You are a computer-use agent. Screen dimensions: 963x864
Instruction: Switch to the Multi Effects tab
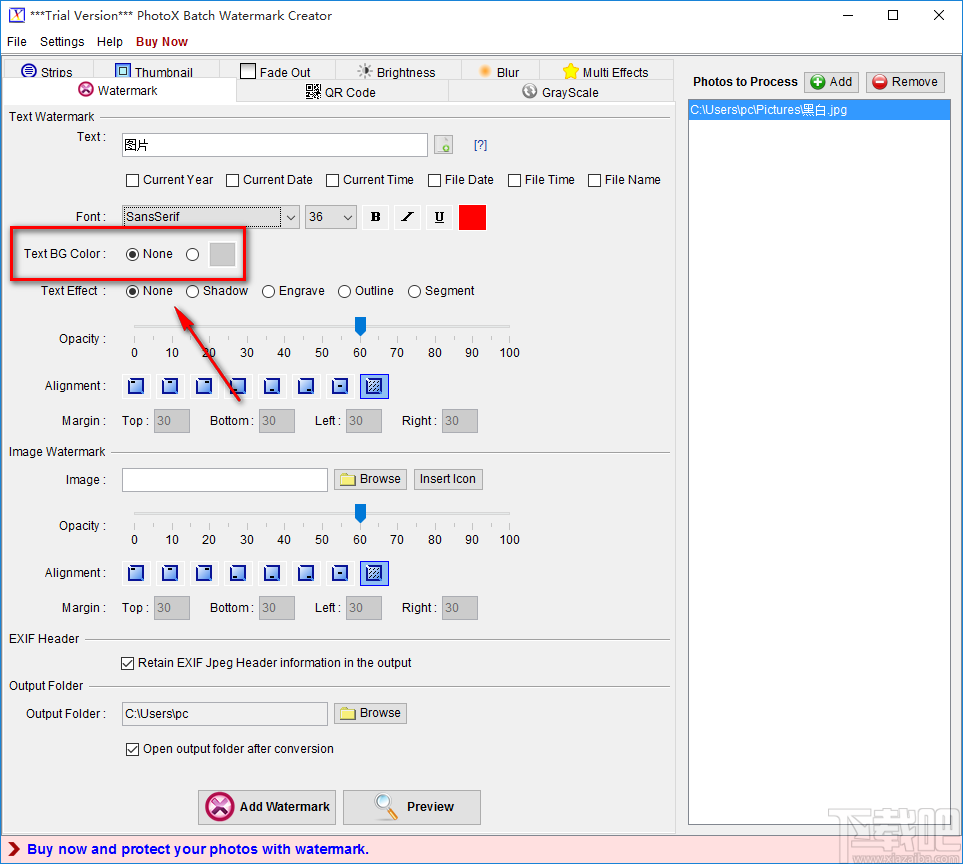point(606,71)
